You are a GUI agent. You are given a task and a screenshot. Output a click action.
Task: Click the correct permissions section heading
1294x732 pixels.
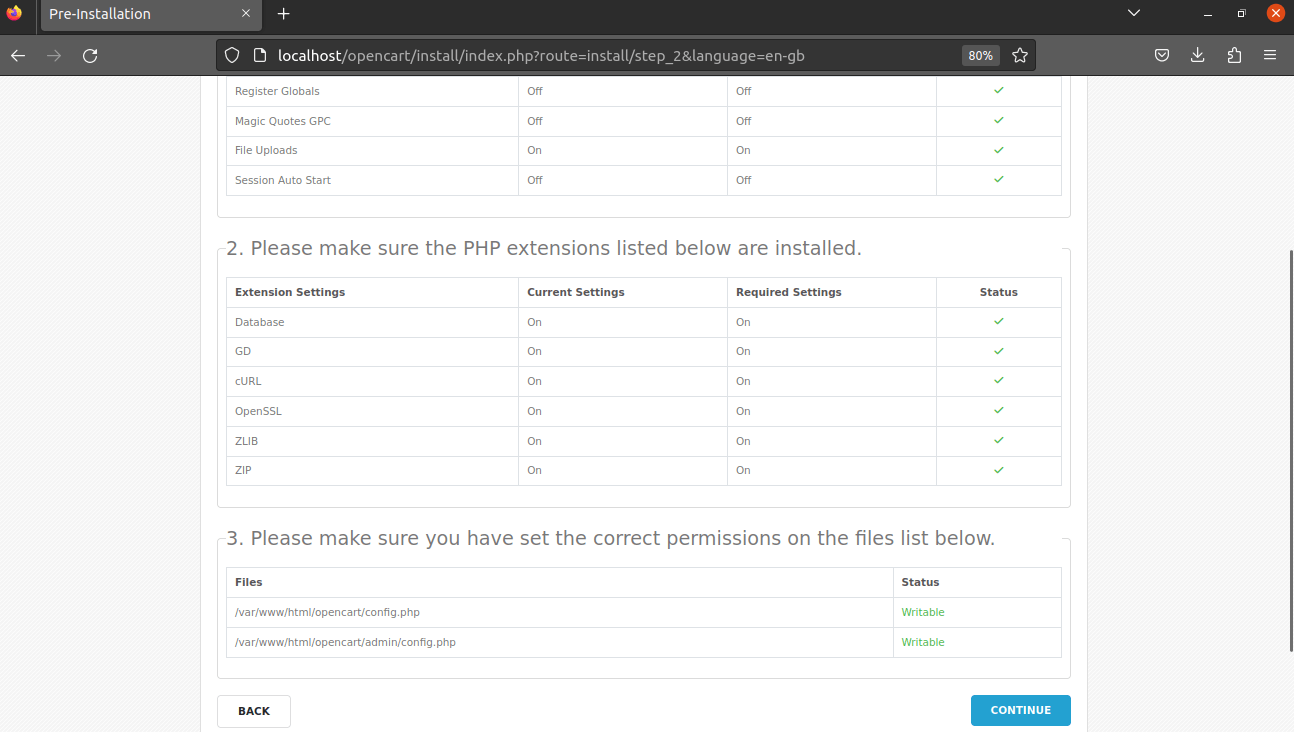click(610, 538)
